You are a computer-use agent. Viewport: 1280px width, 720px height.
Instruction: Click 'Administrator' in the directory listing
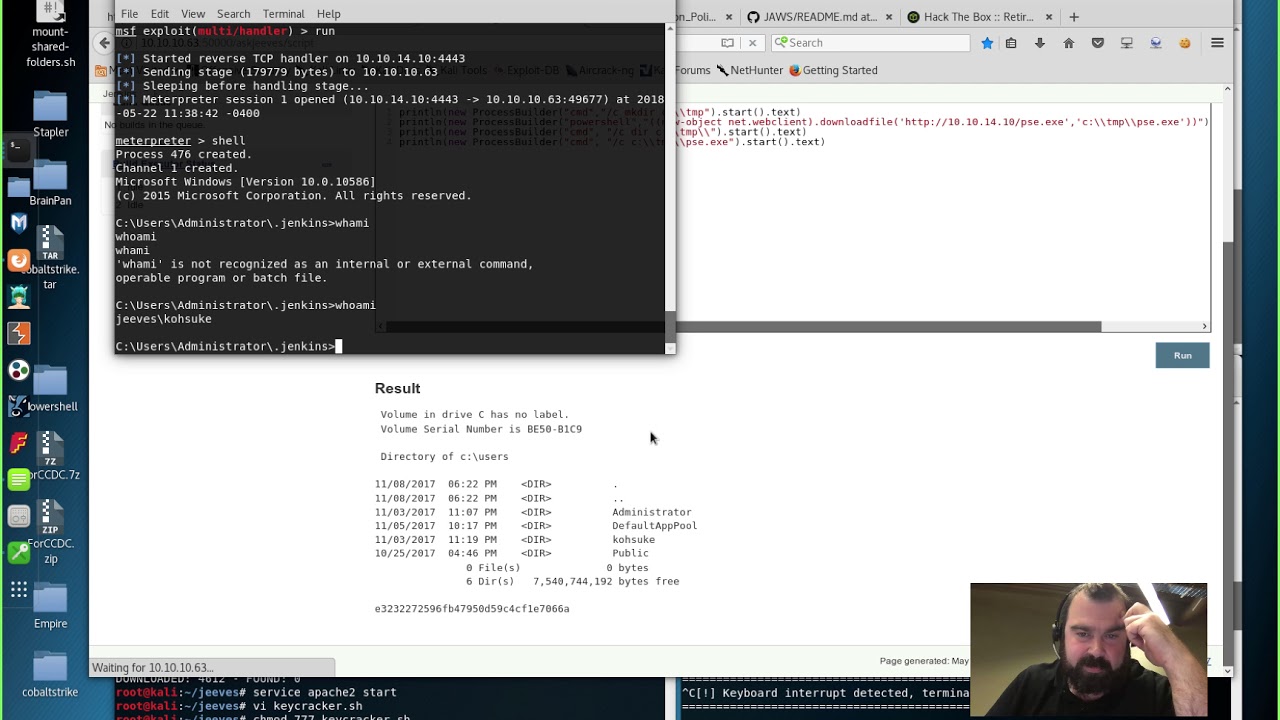click(651, 512)
